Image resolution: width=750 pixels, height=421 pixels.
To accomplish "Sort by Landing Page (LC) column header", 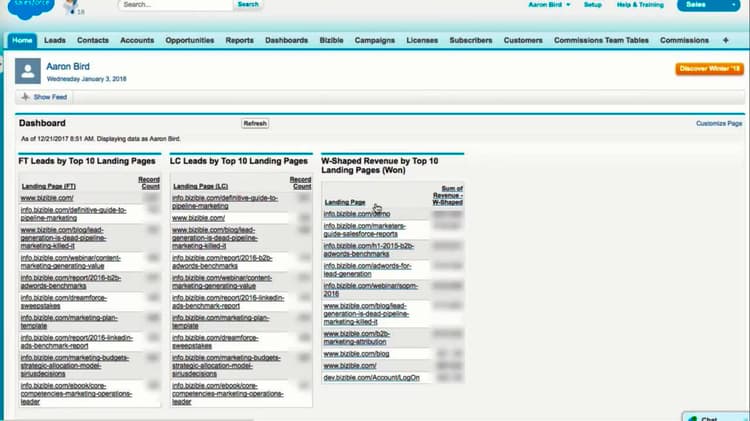I will tap(200, 186).
